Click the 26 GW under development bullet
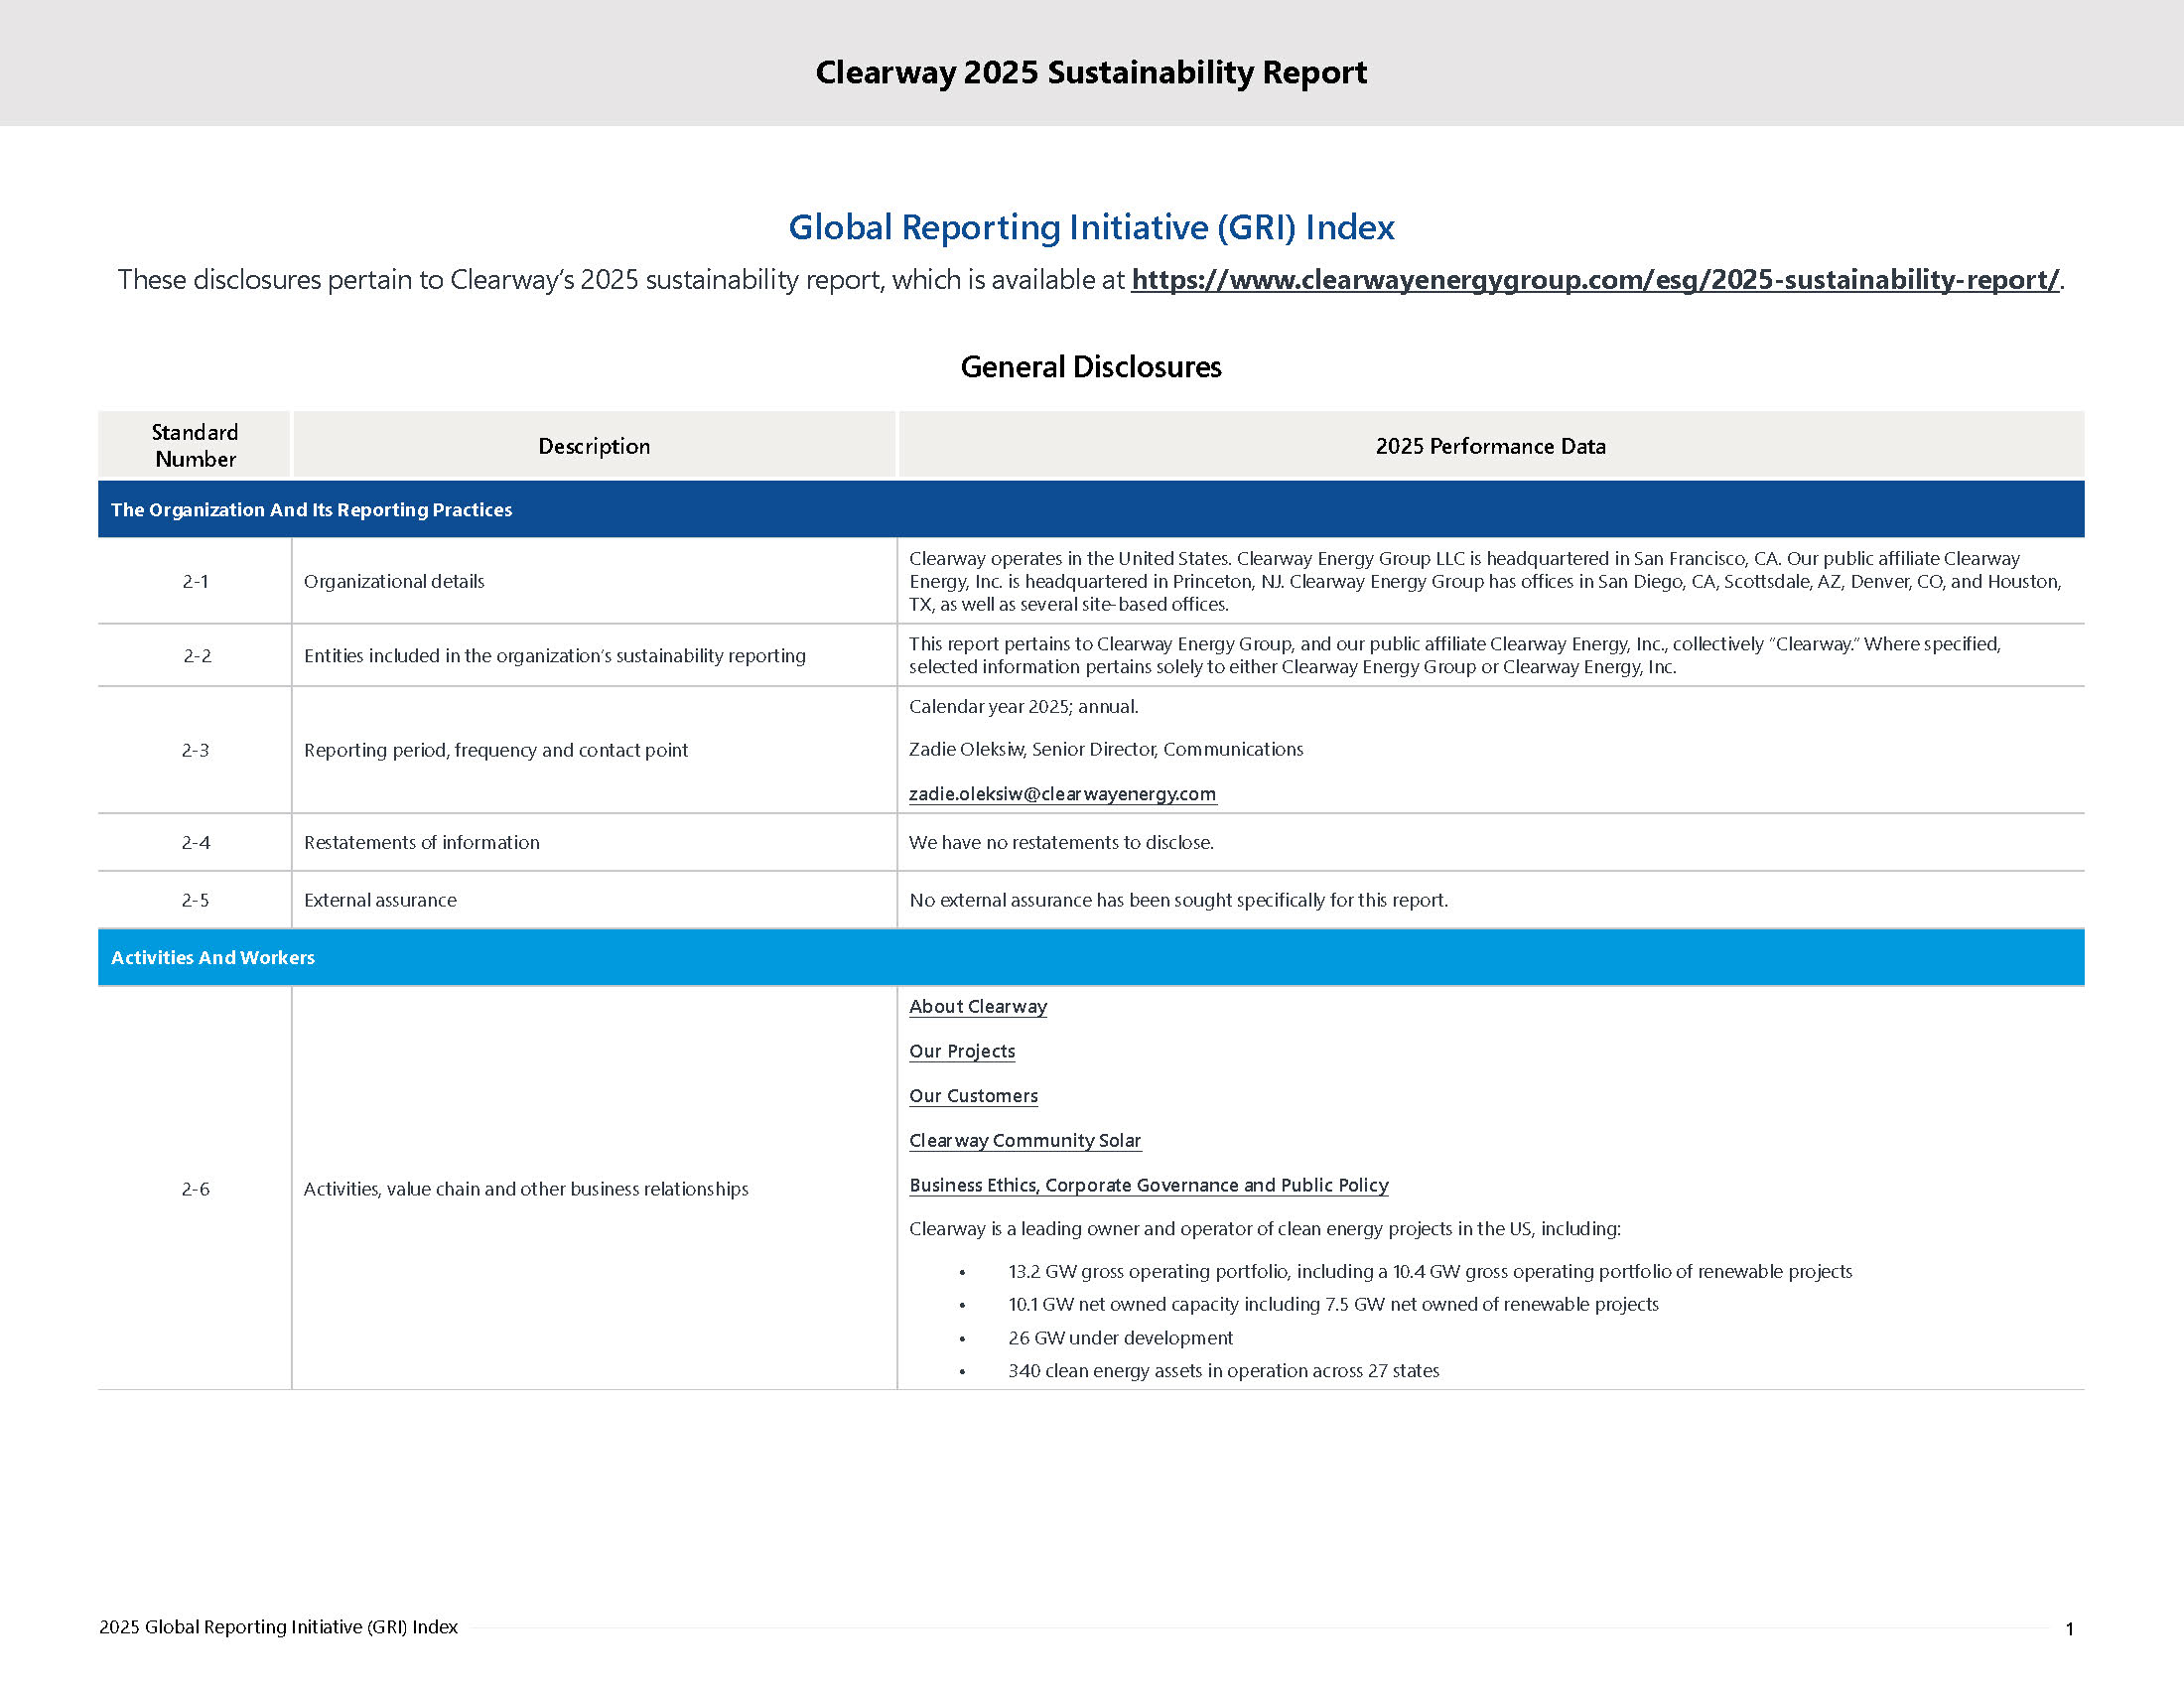 pyautogui.click(x=1120, y=1338)
